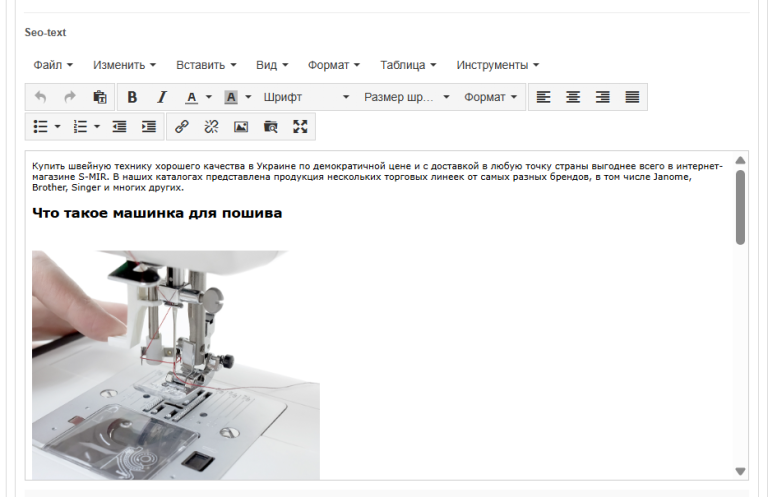Decrease paragraph indent
This screenshot has height=497, width=768.
(120, 127)
